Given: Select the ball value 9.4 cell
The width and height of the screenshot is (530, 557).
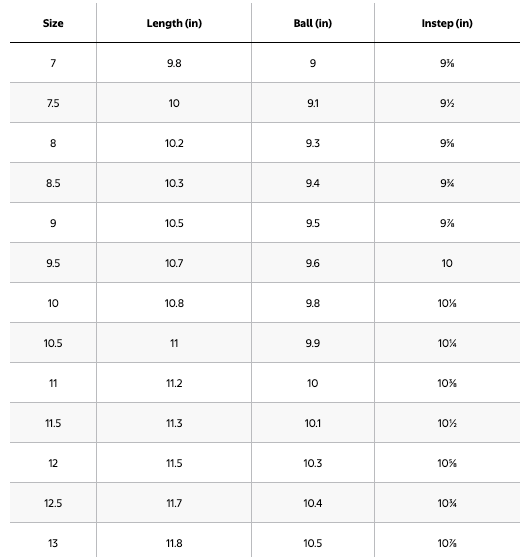Looking at the screenshot, I should click(x=313, y=183).
